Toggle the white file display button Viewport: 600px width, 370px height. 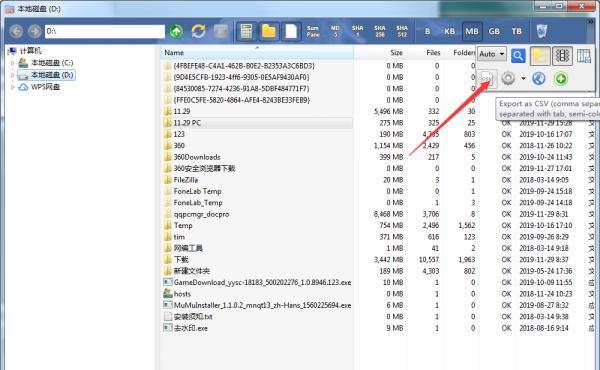(291, 31)
